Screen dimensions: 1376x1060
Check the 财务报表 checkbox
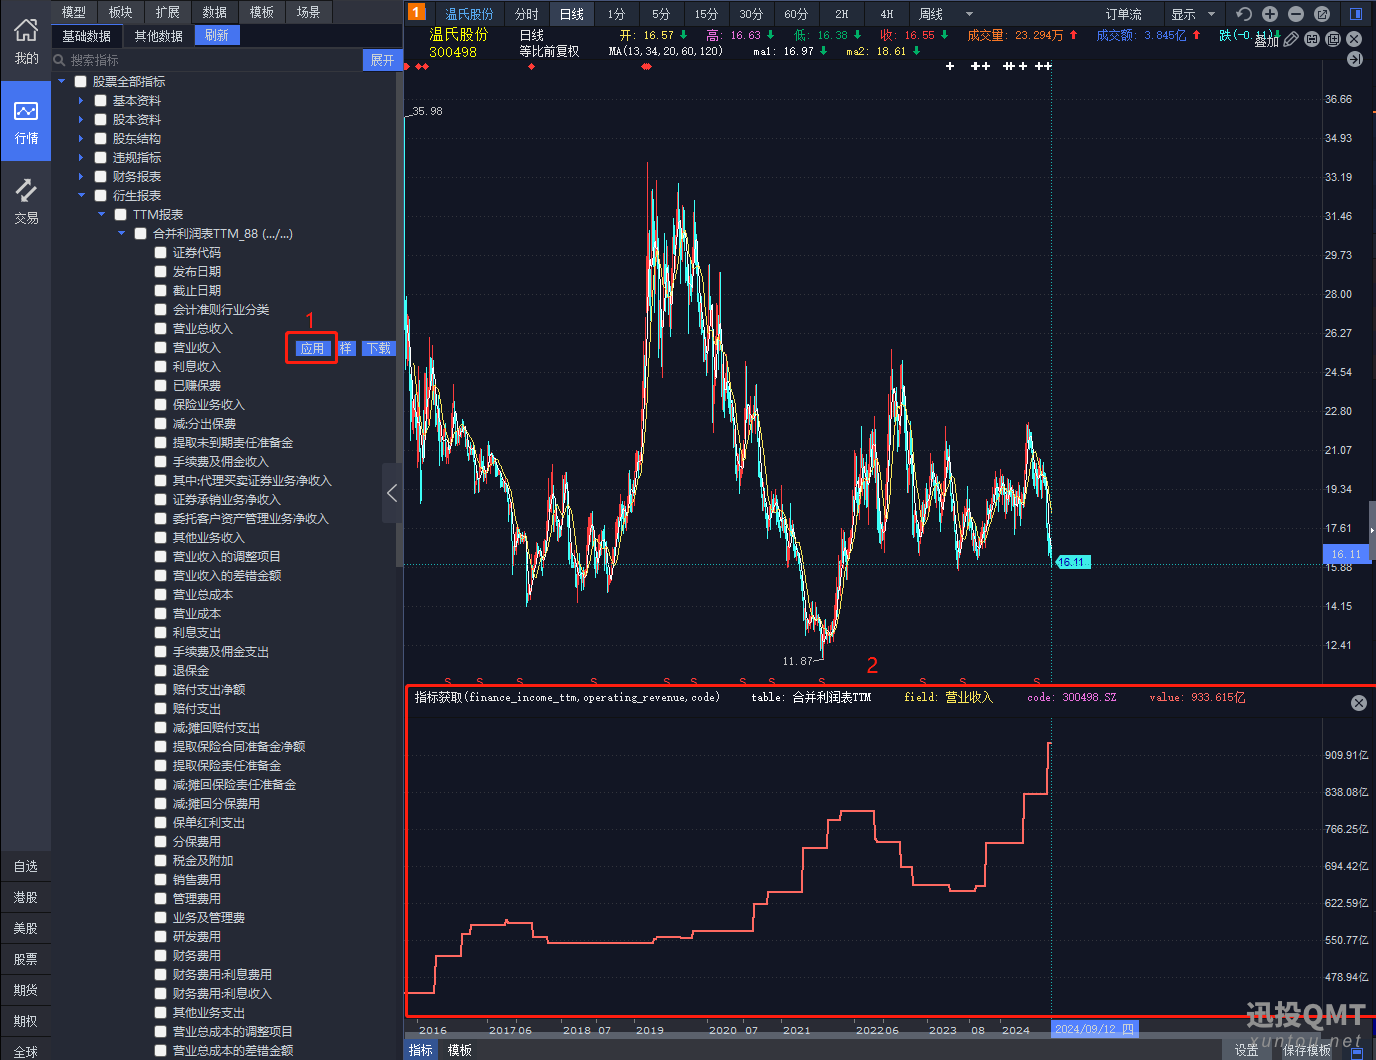[x=101, y=176]
